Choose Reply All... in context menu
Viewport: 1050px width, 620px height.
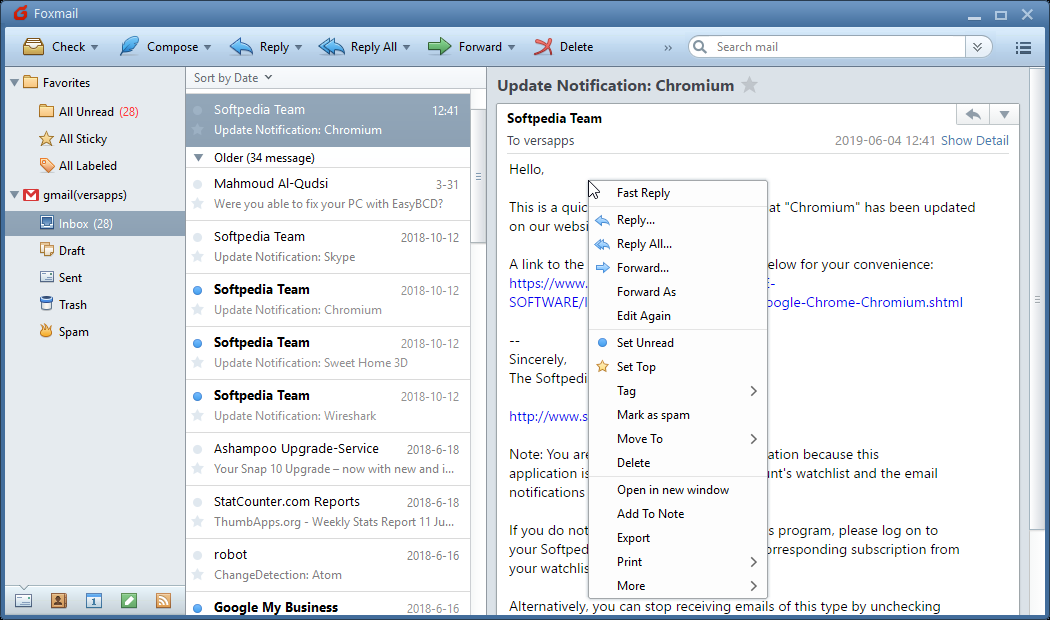pyautogui.click(x=678, y=244)
